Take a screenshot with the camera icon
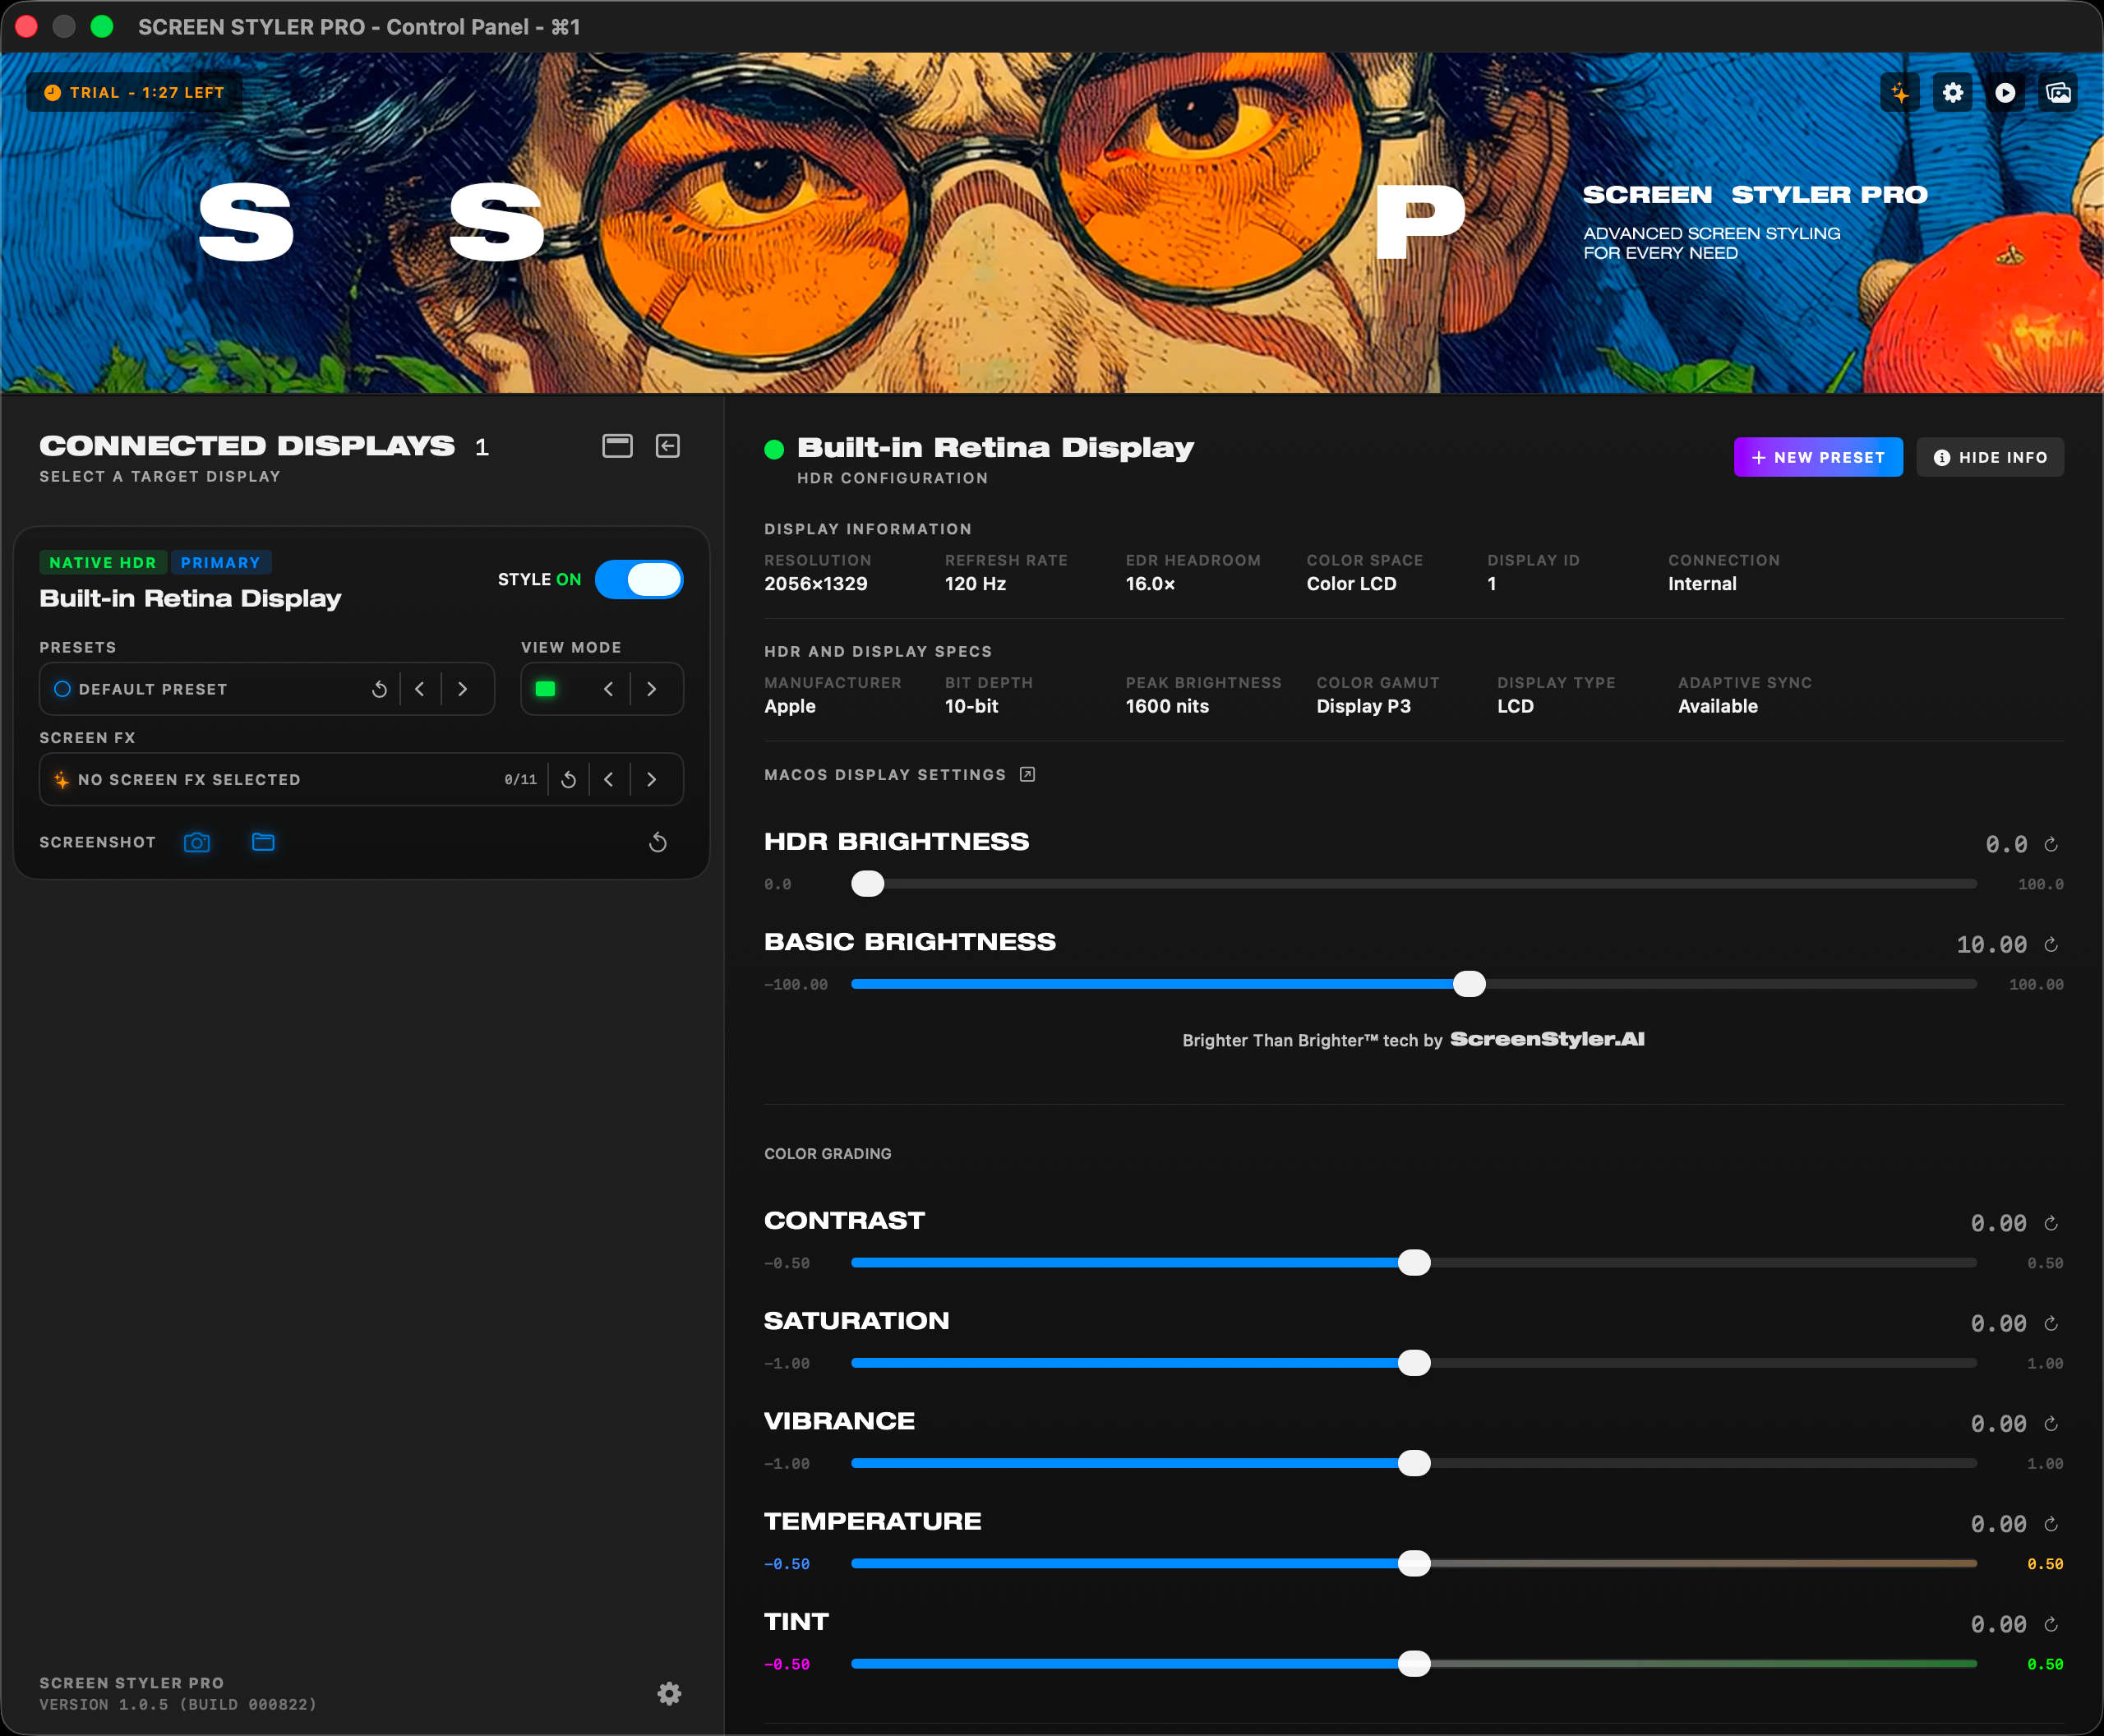The width and height of the screenshot is (2104, 1736). click(x=197, y=842)
